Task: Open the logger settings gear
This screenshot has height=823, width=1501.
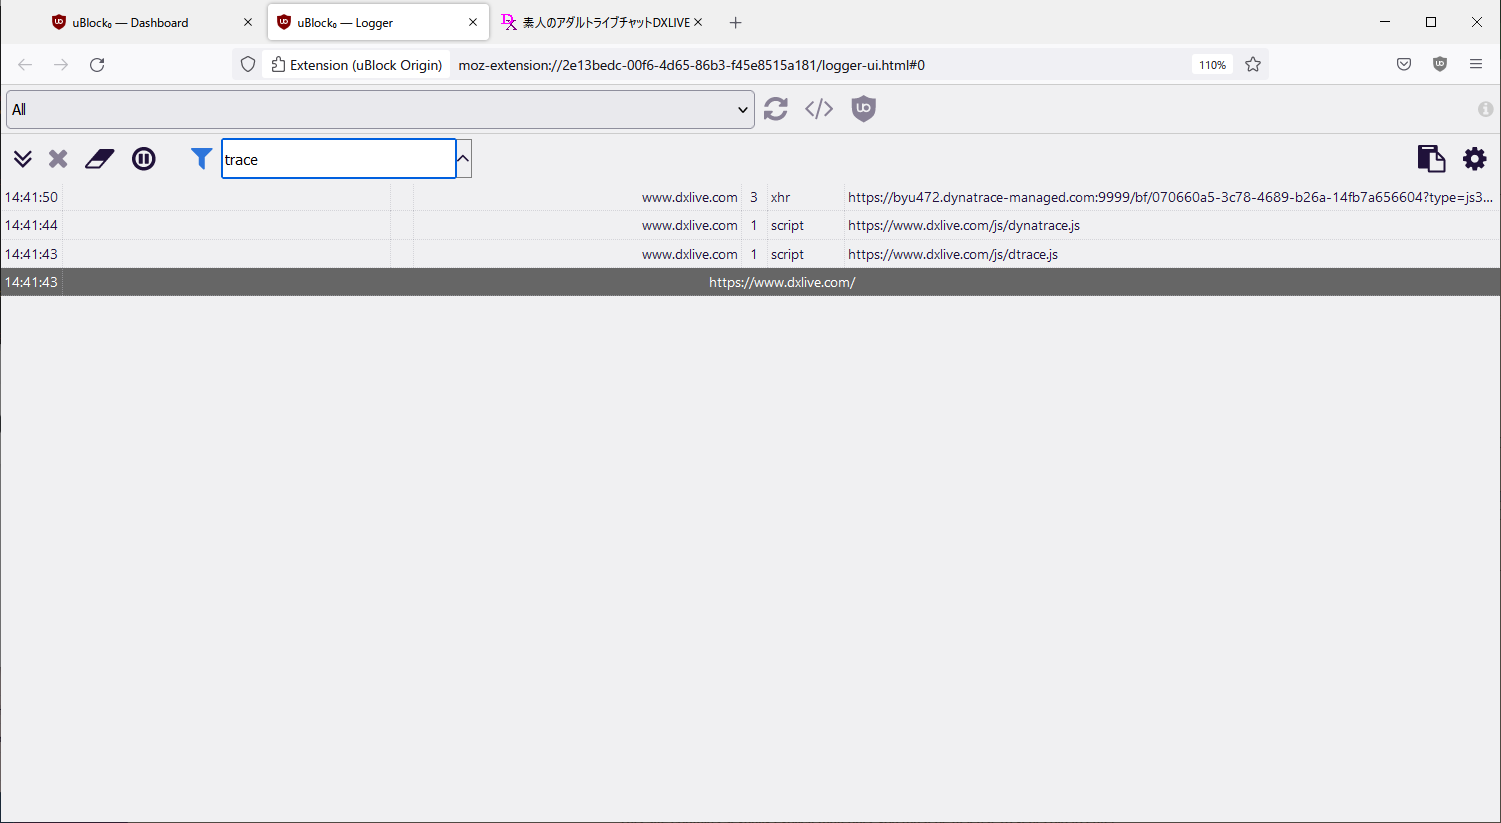Action: coord(1474,158)
